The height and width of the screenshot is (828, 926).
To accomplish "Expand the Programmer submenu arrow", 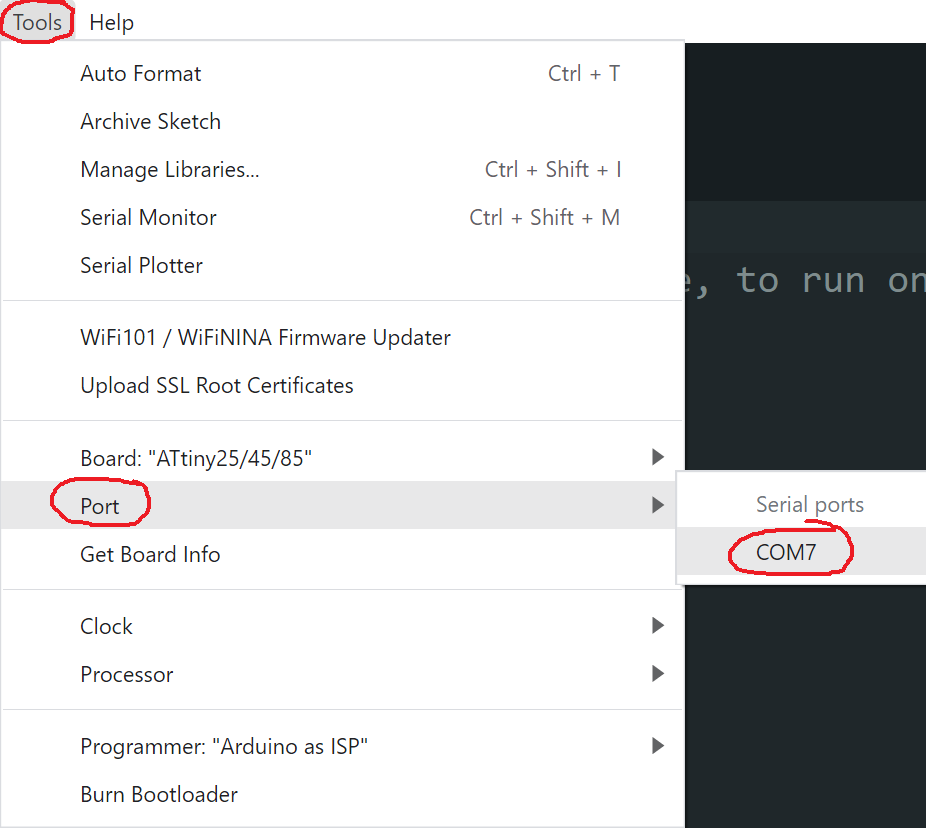I will pyautogui.click(x=657, y=746).
